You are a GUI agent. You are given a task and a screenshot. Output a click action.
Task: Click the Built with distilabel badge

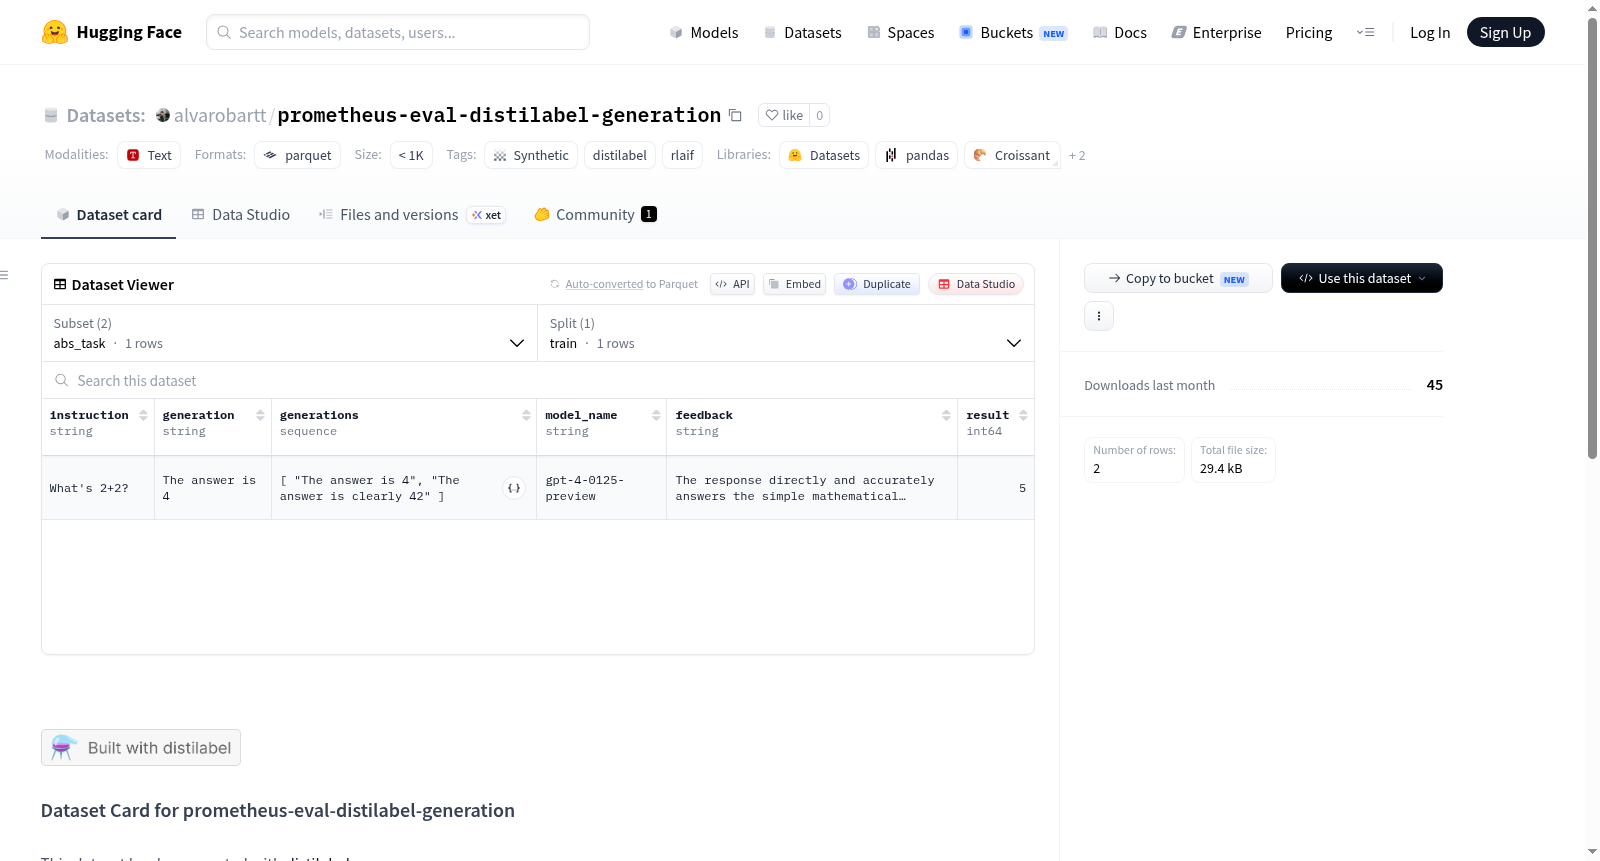(141, 748)
